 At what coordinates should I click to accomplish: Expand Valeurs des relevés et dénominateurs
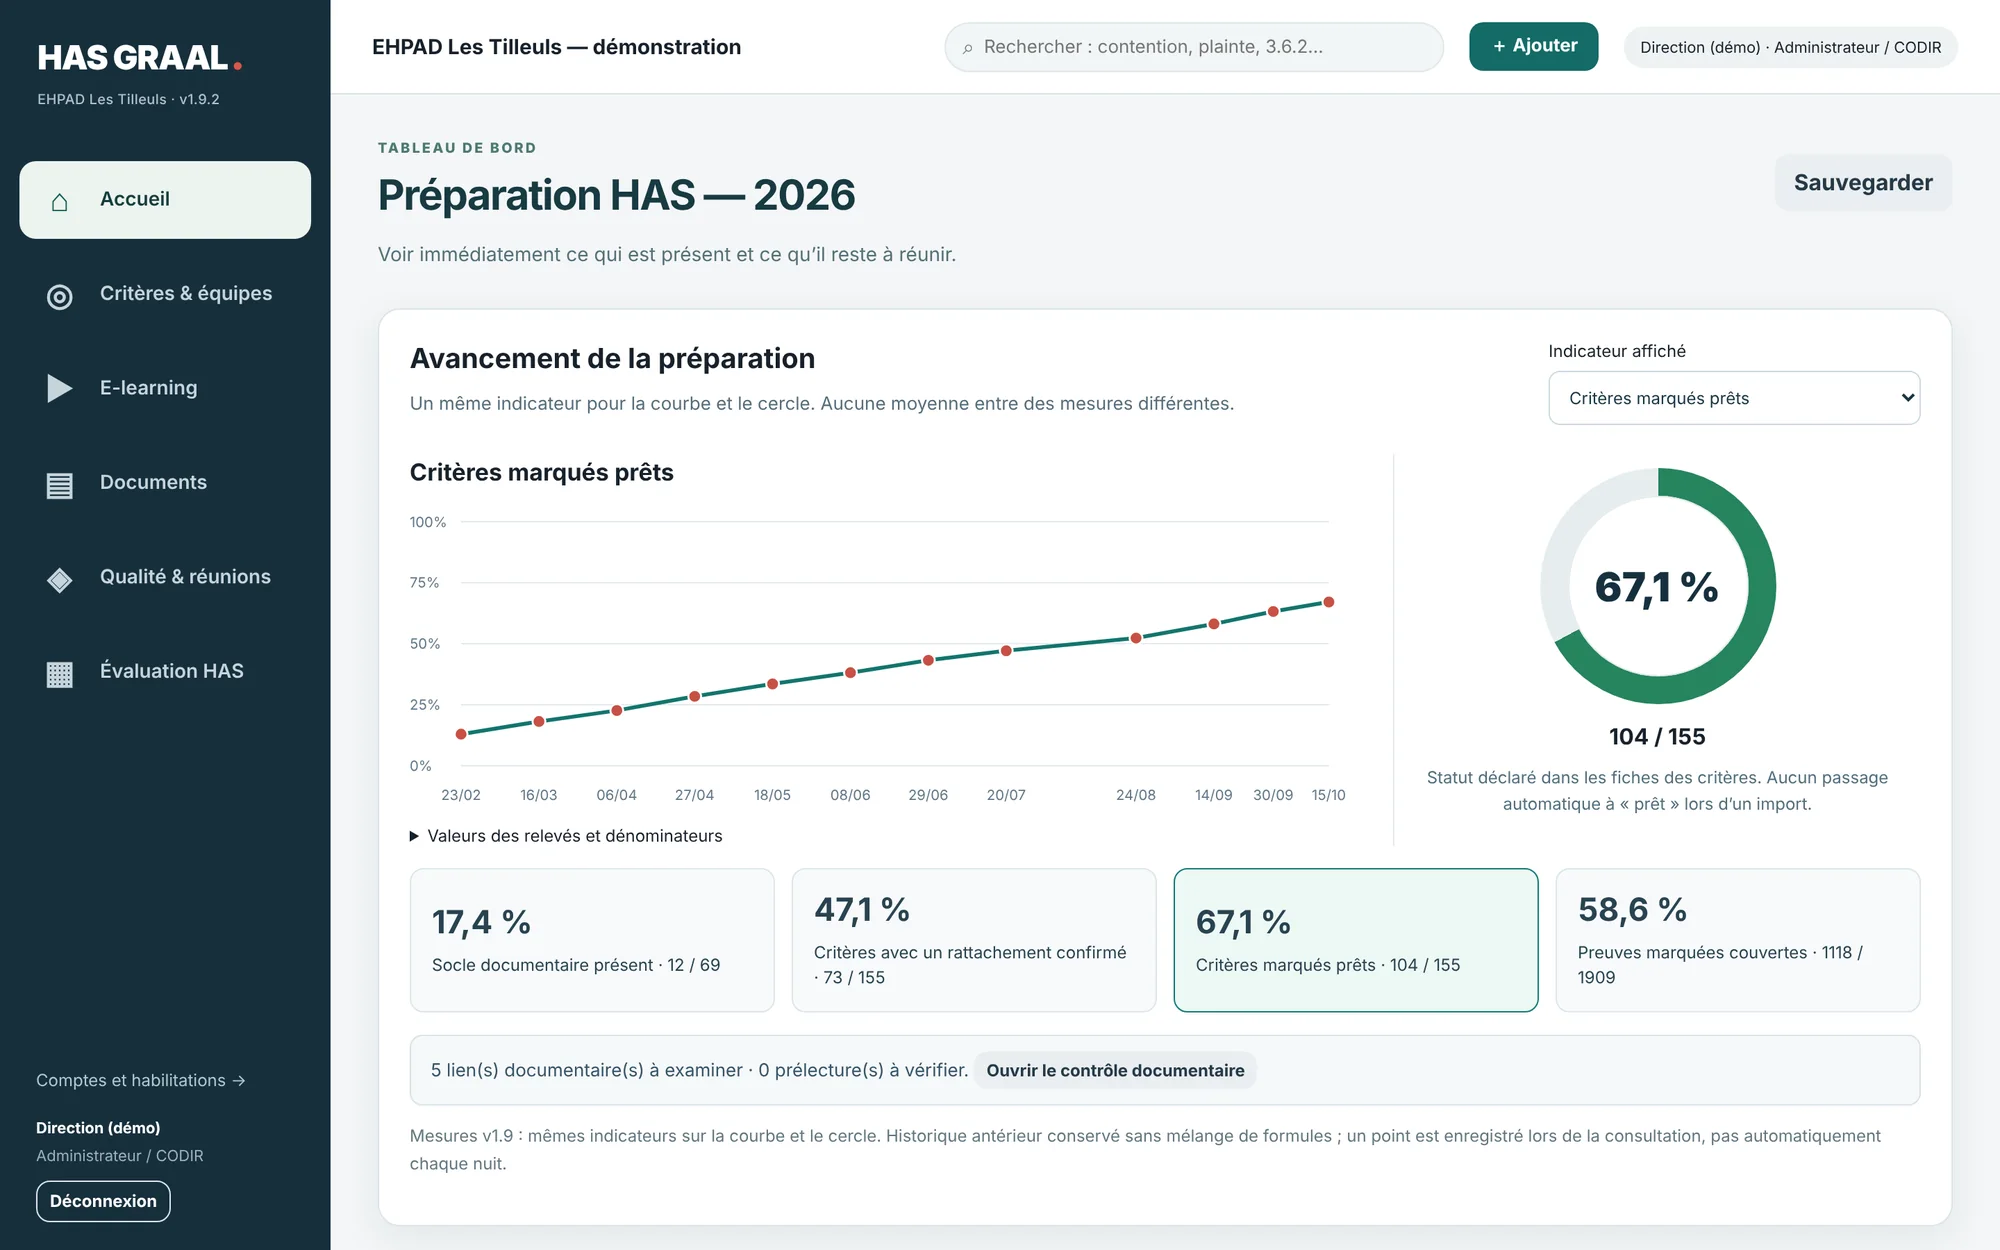click(x=566, y=836)
